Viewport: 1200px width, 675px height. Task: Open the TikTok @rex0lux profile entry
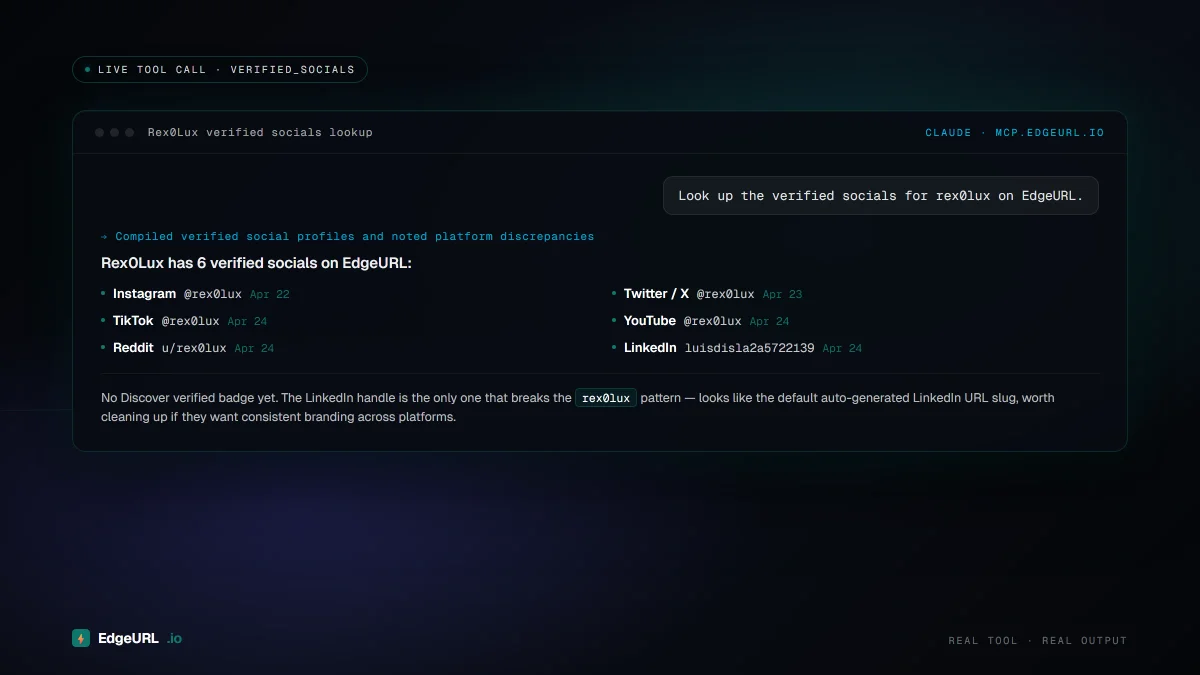(166, 321)
